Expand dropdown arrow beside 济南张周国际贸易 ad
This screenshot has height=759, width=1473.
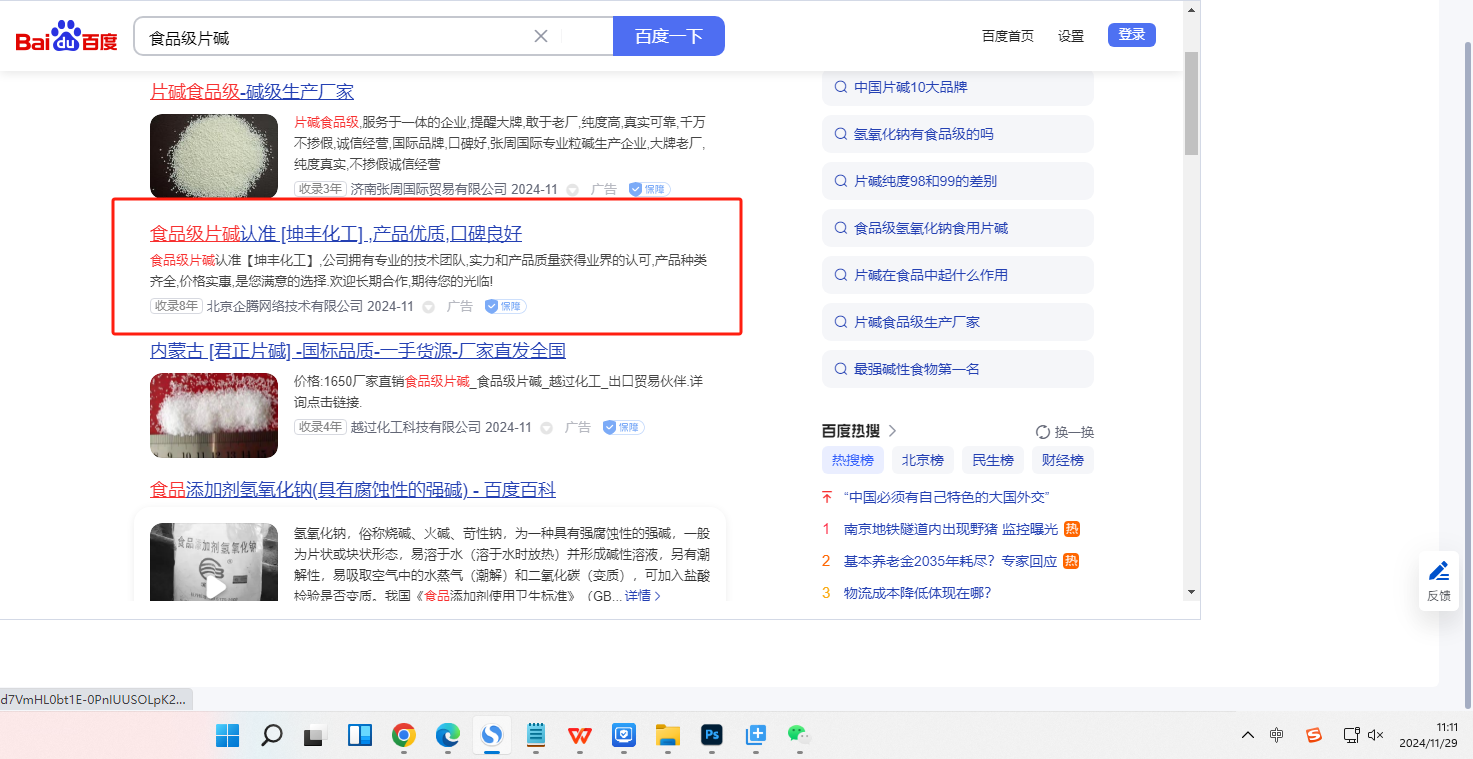coord(573,189)
